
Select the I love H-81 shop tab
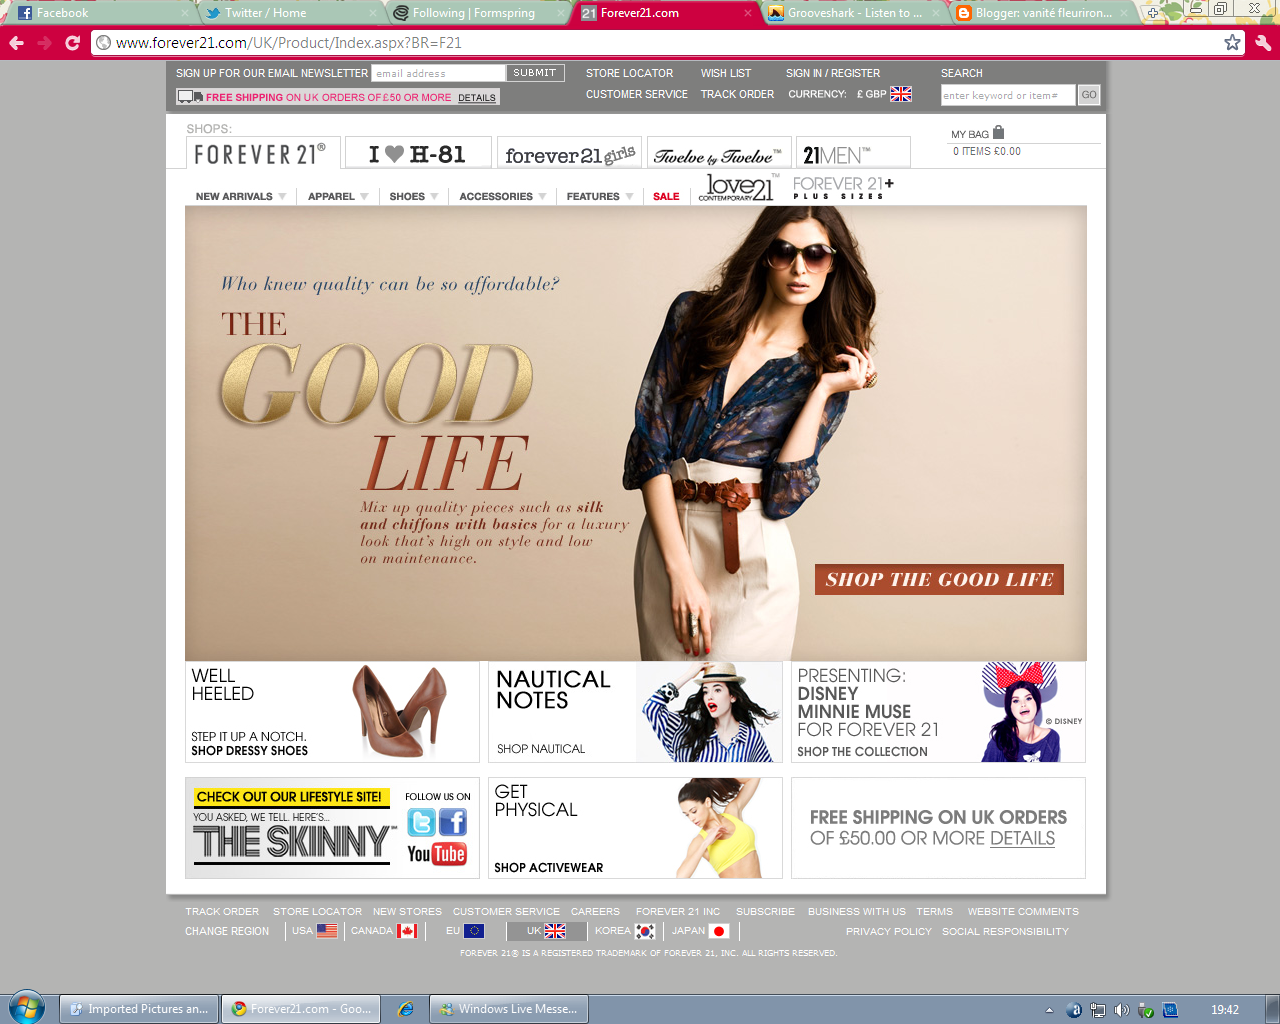tap(417, 153)
